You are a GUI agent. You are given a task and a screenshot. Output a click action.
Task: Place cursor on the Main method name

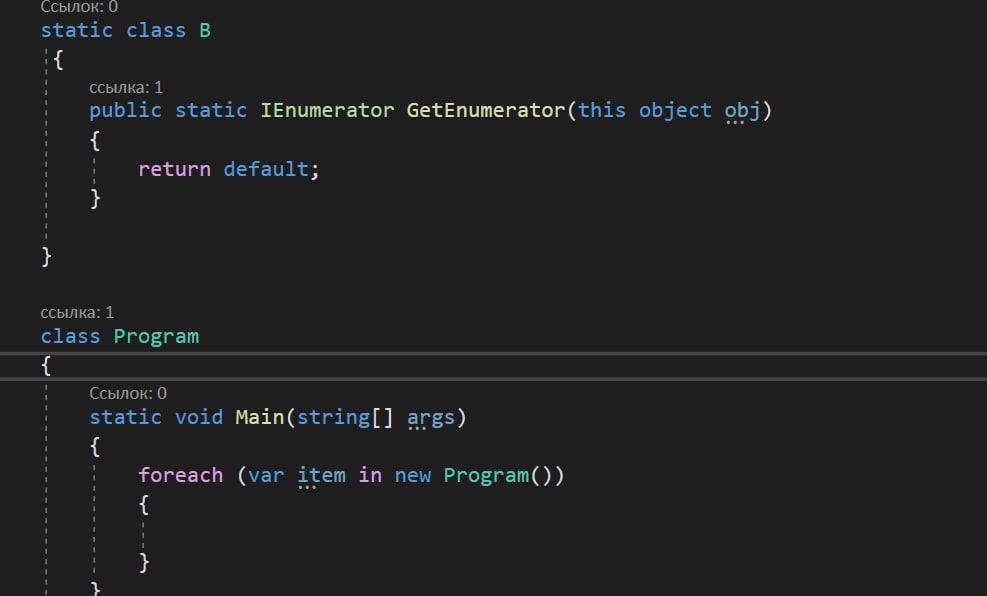coord(259,416)
